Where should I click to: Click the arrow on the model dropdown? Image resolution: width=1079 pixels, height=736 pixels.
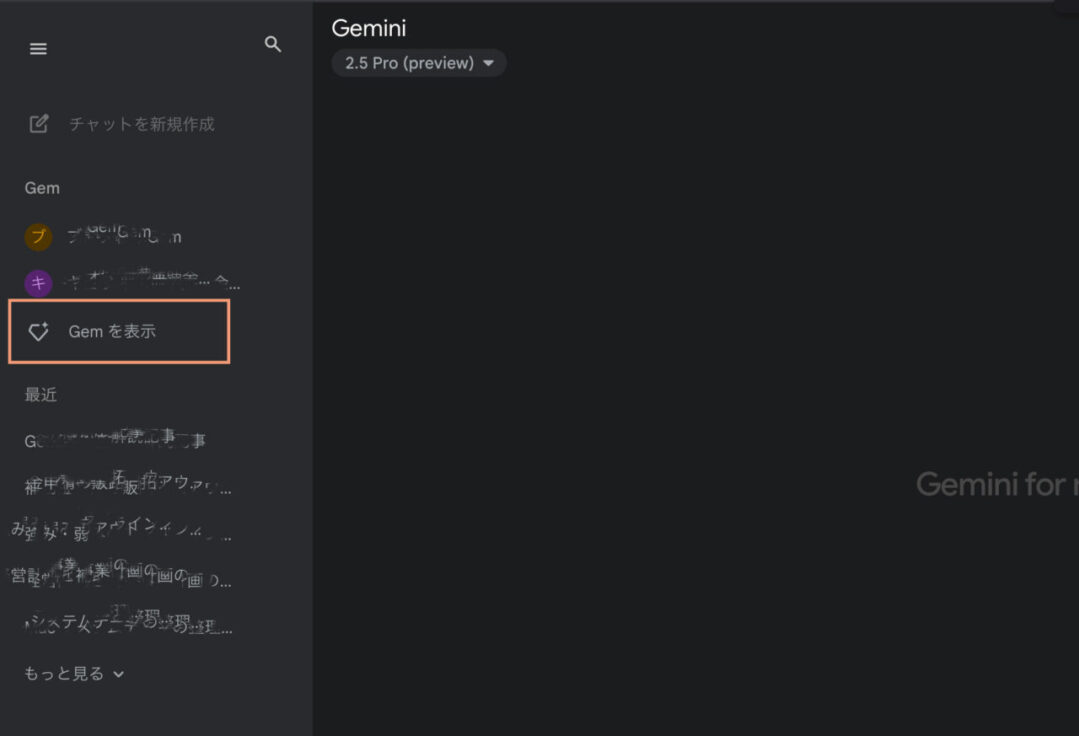click(488, 63)
